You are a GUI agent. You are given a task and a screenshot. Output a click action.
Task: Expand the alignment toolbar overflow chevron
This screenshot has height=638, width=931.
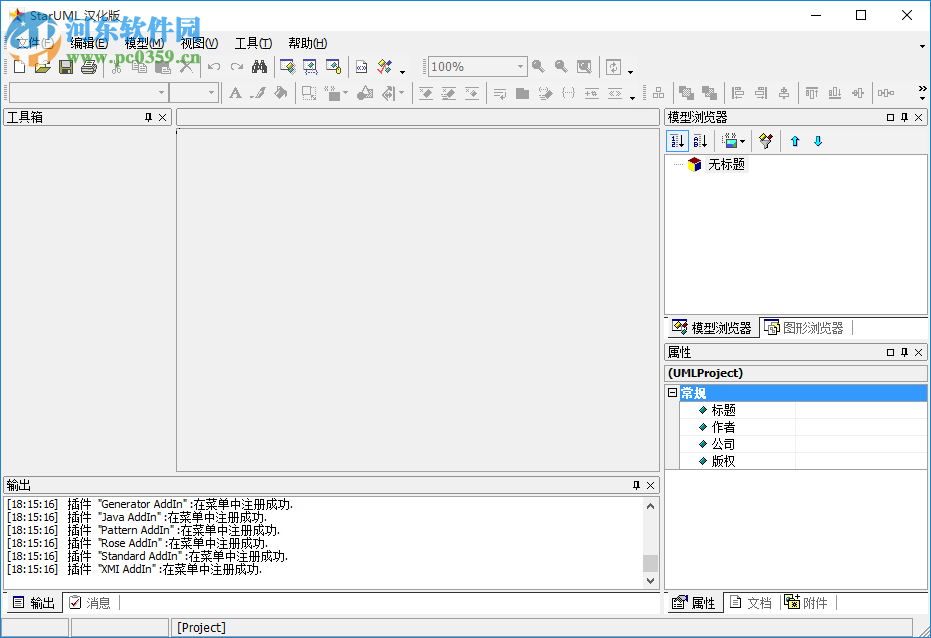[922, 88]
